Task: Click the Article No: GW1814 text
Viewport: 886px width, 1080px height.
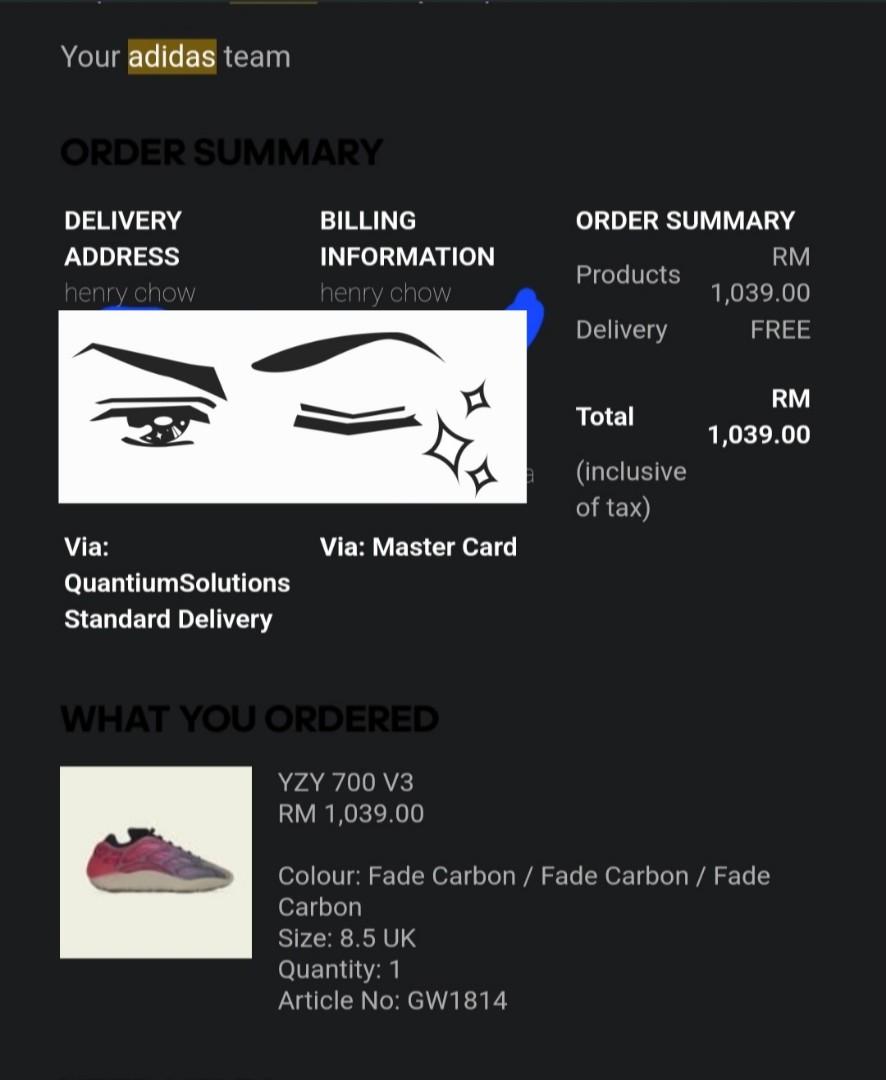Action: pos(393,1000)
